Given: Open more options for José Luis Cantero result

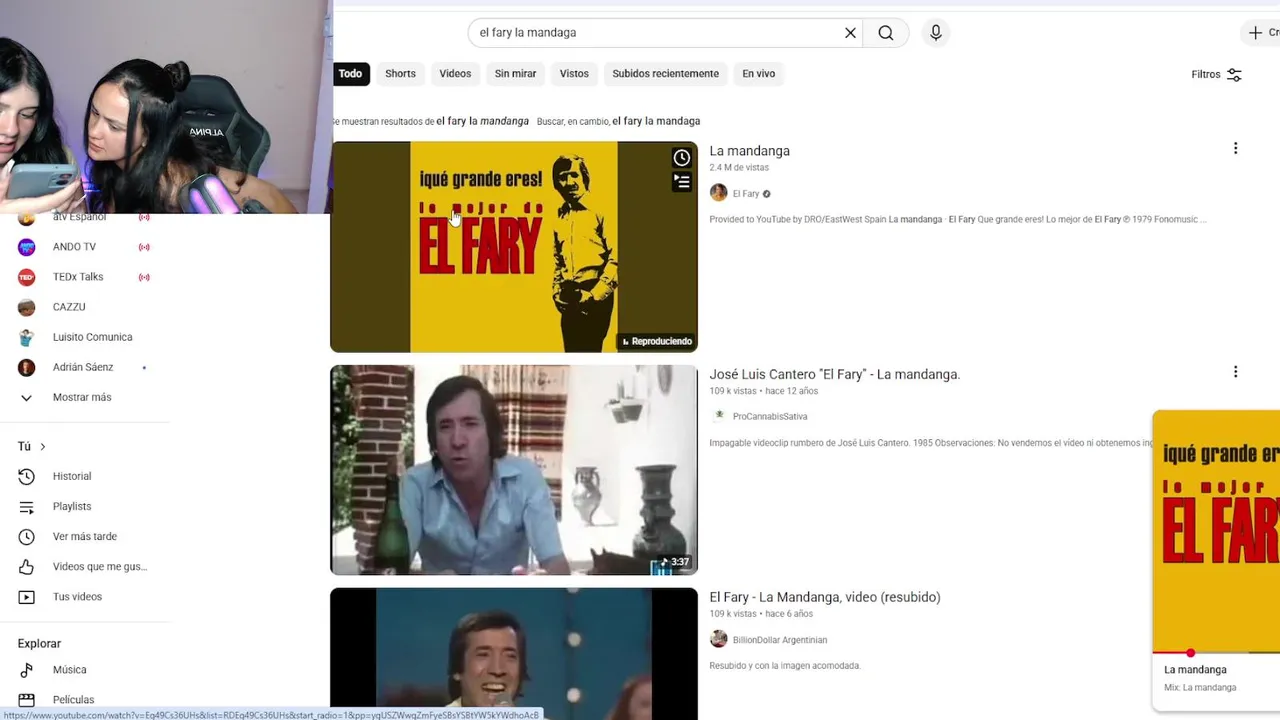Looking at the screenshot, I should click(1235, 372).
